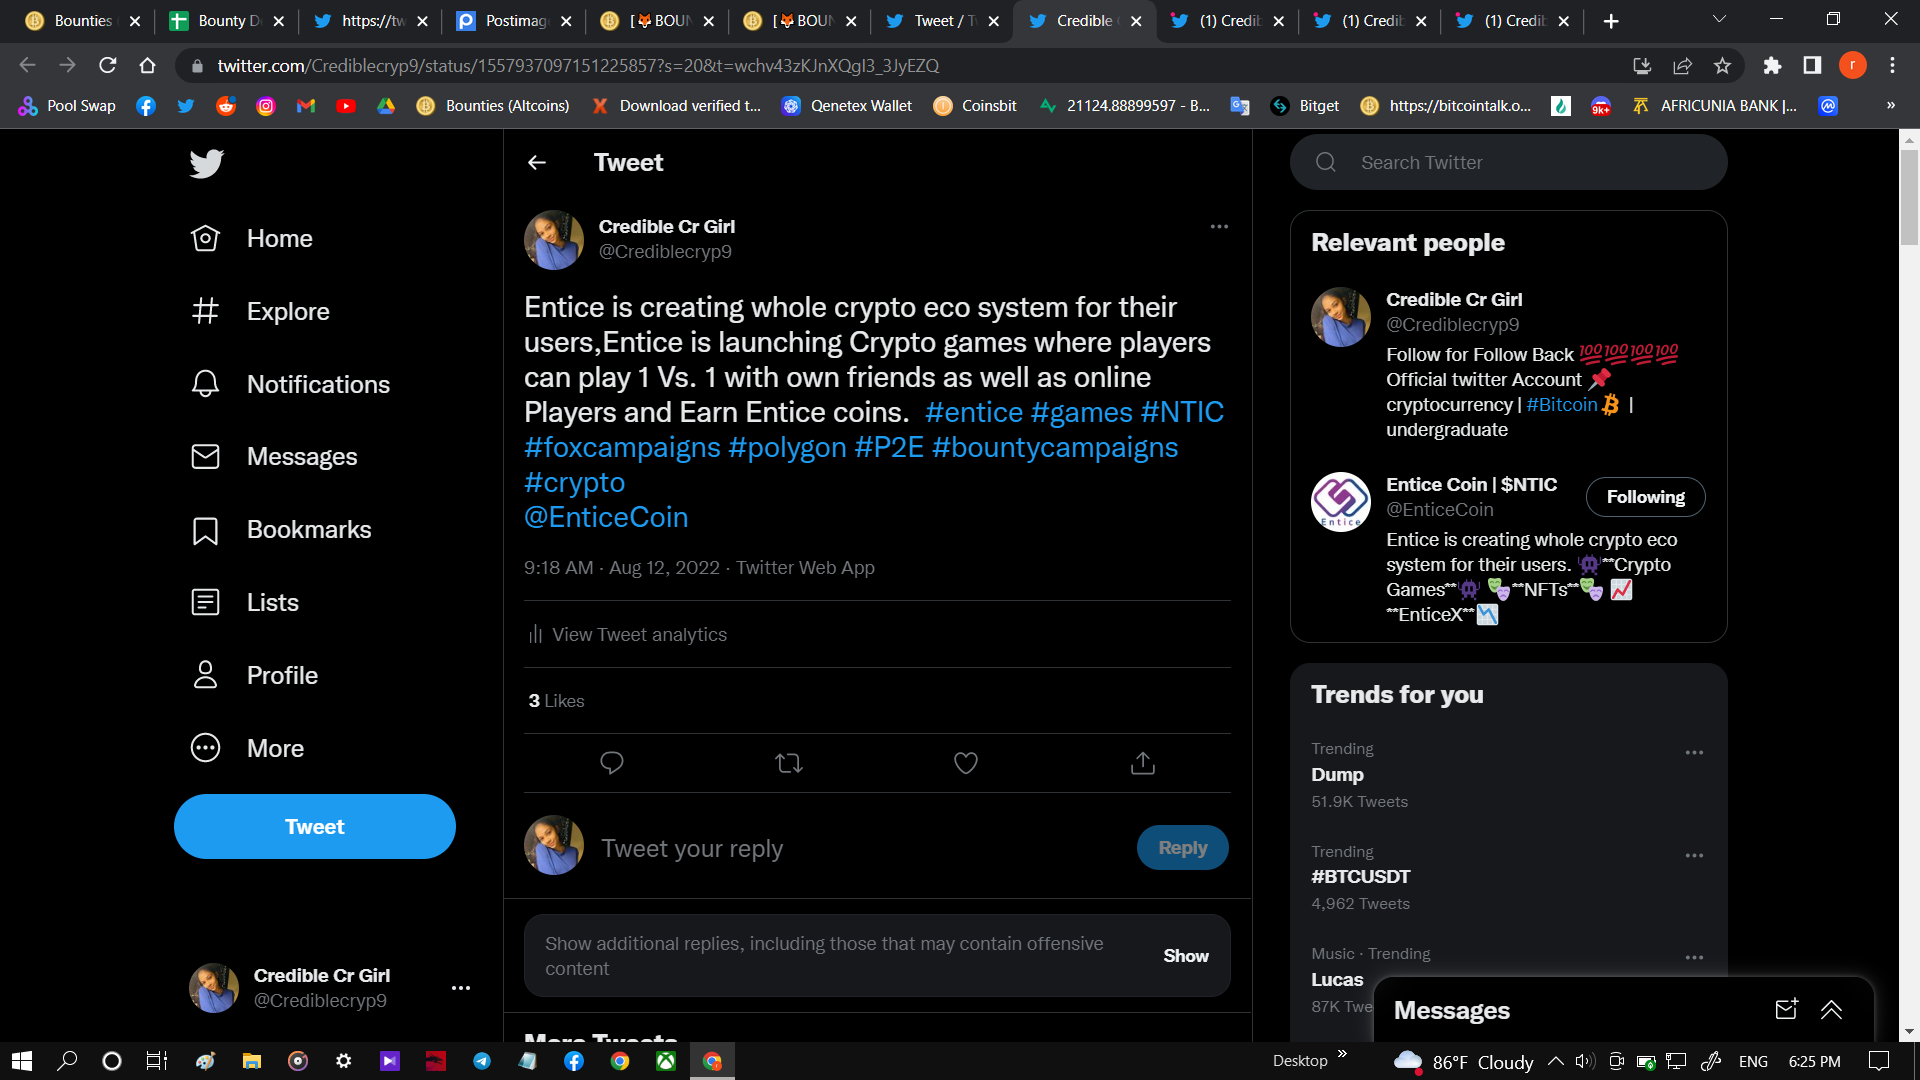Open the @EnticeCoin mention link
The height and width of the screenshot is (1080, 1920).
coord(606,517)
